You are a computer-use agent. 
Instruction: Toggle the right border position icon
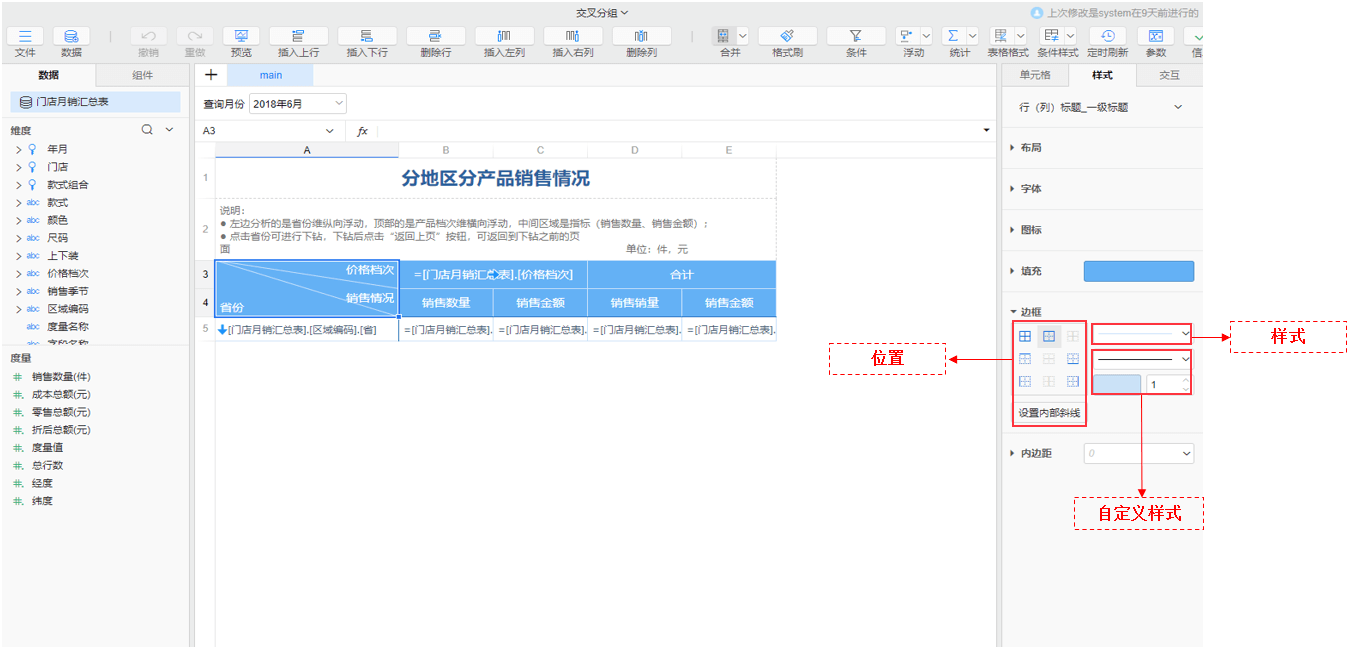(x=1073, y=359)
